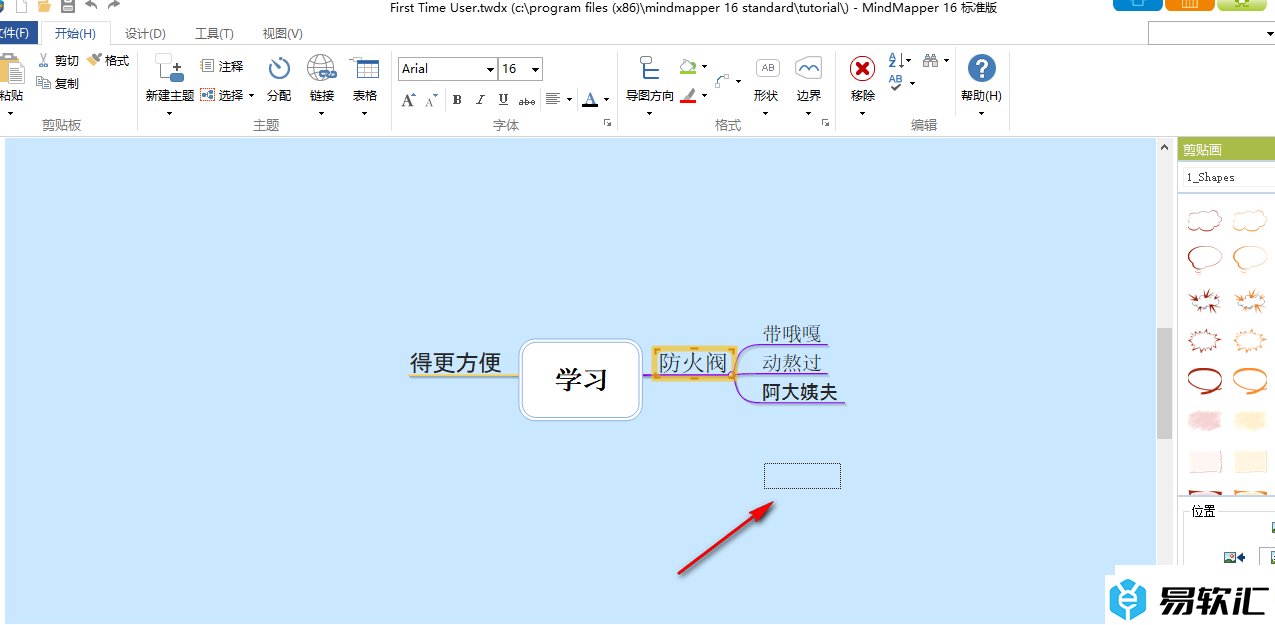
Task: Click the A-Z sort icon
Action: (x=896, y=61)
